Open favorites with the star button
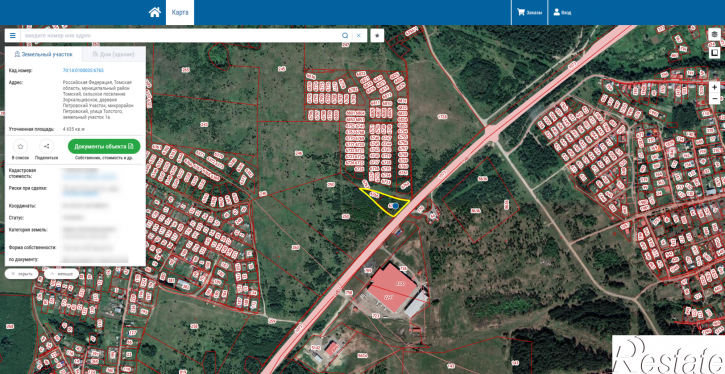Image resolution: width=725 pixels, height=374 pixels. pos(377,36)
